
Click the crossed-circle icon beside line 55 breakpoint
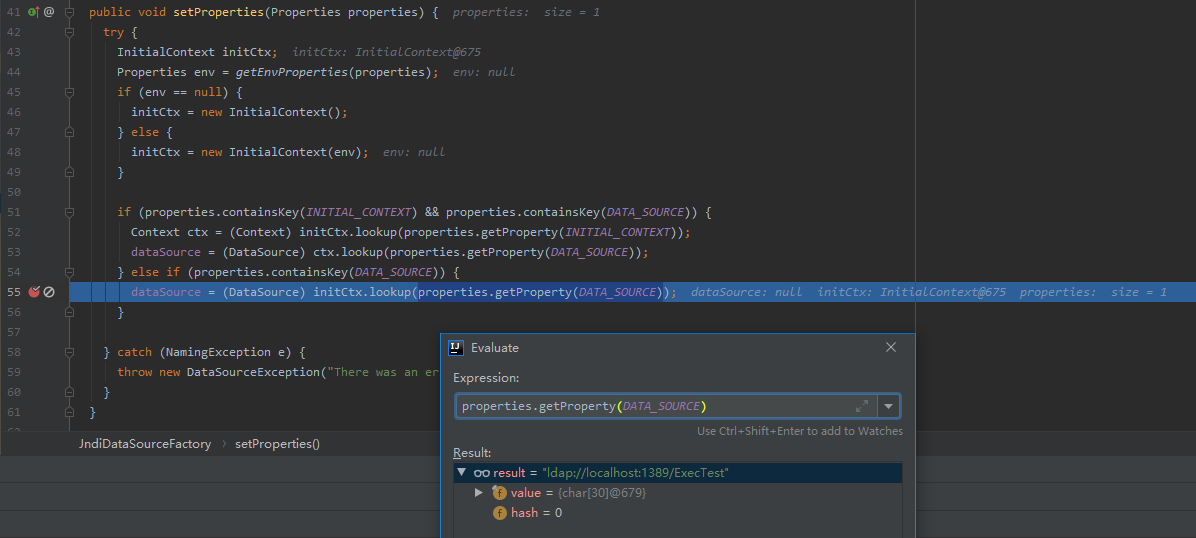pyautogui.click(x=49, y=292)
